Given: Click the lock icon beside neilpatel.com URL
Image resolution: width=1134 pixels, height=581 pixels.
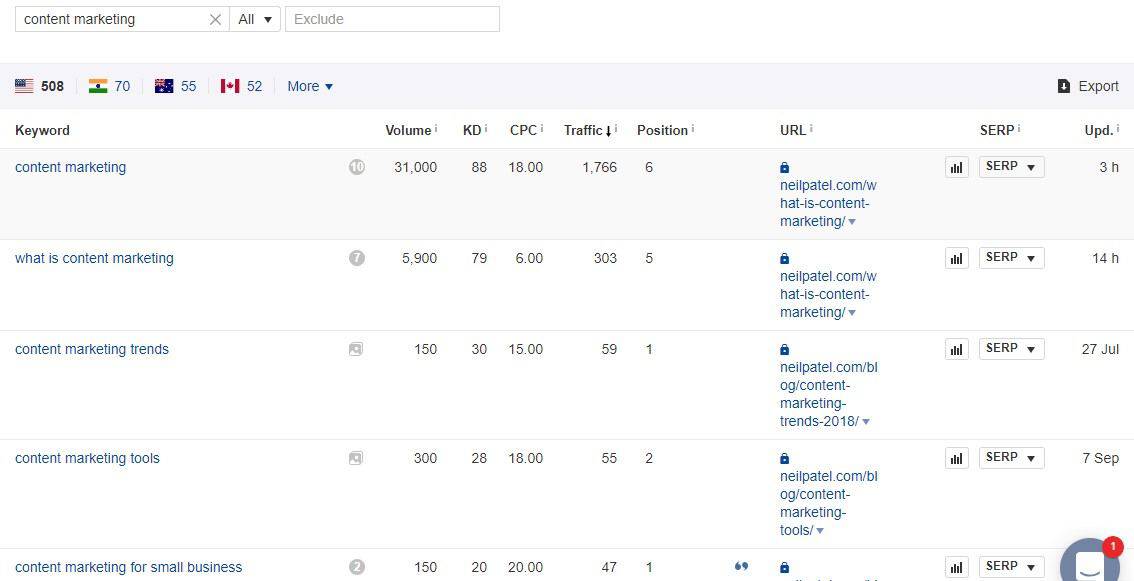Looking at the screenshot, I should click(x=785, y=167).
